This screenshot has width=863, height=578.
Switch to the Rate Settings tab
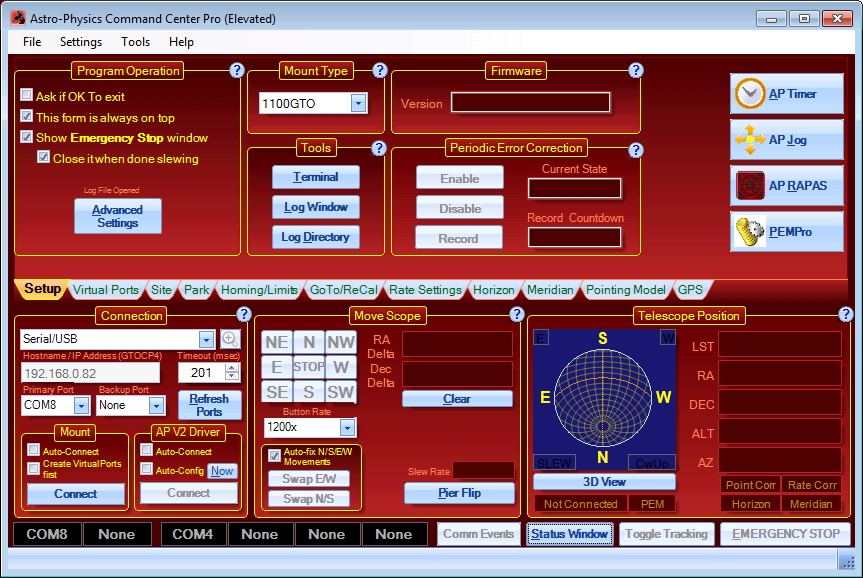click(425, 290)
